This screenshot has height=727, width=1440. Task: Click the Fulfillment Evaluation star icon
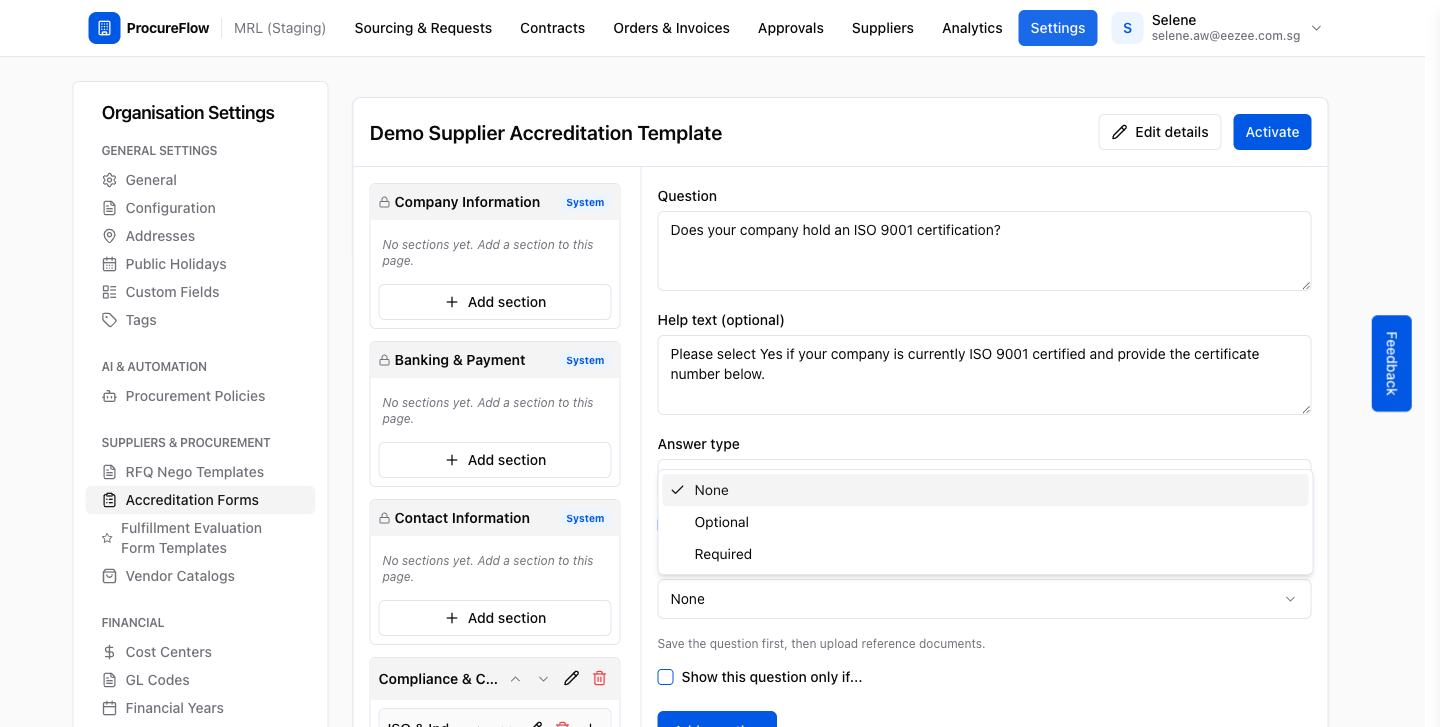pyautogui.click(x=107, y=538)
